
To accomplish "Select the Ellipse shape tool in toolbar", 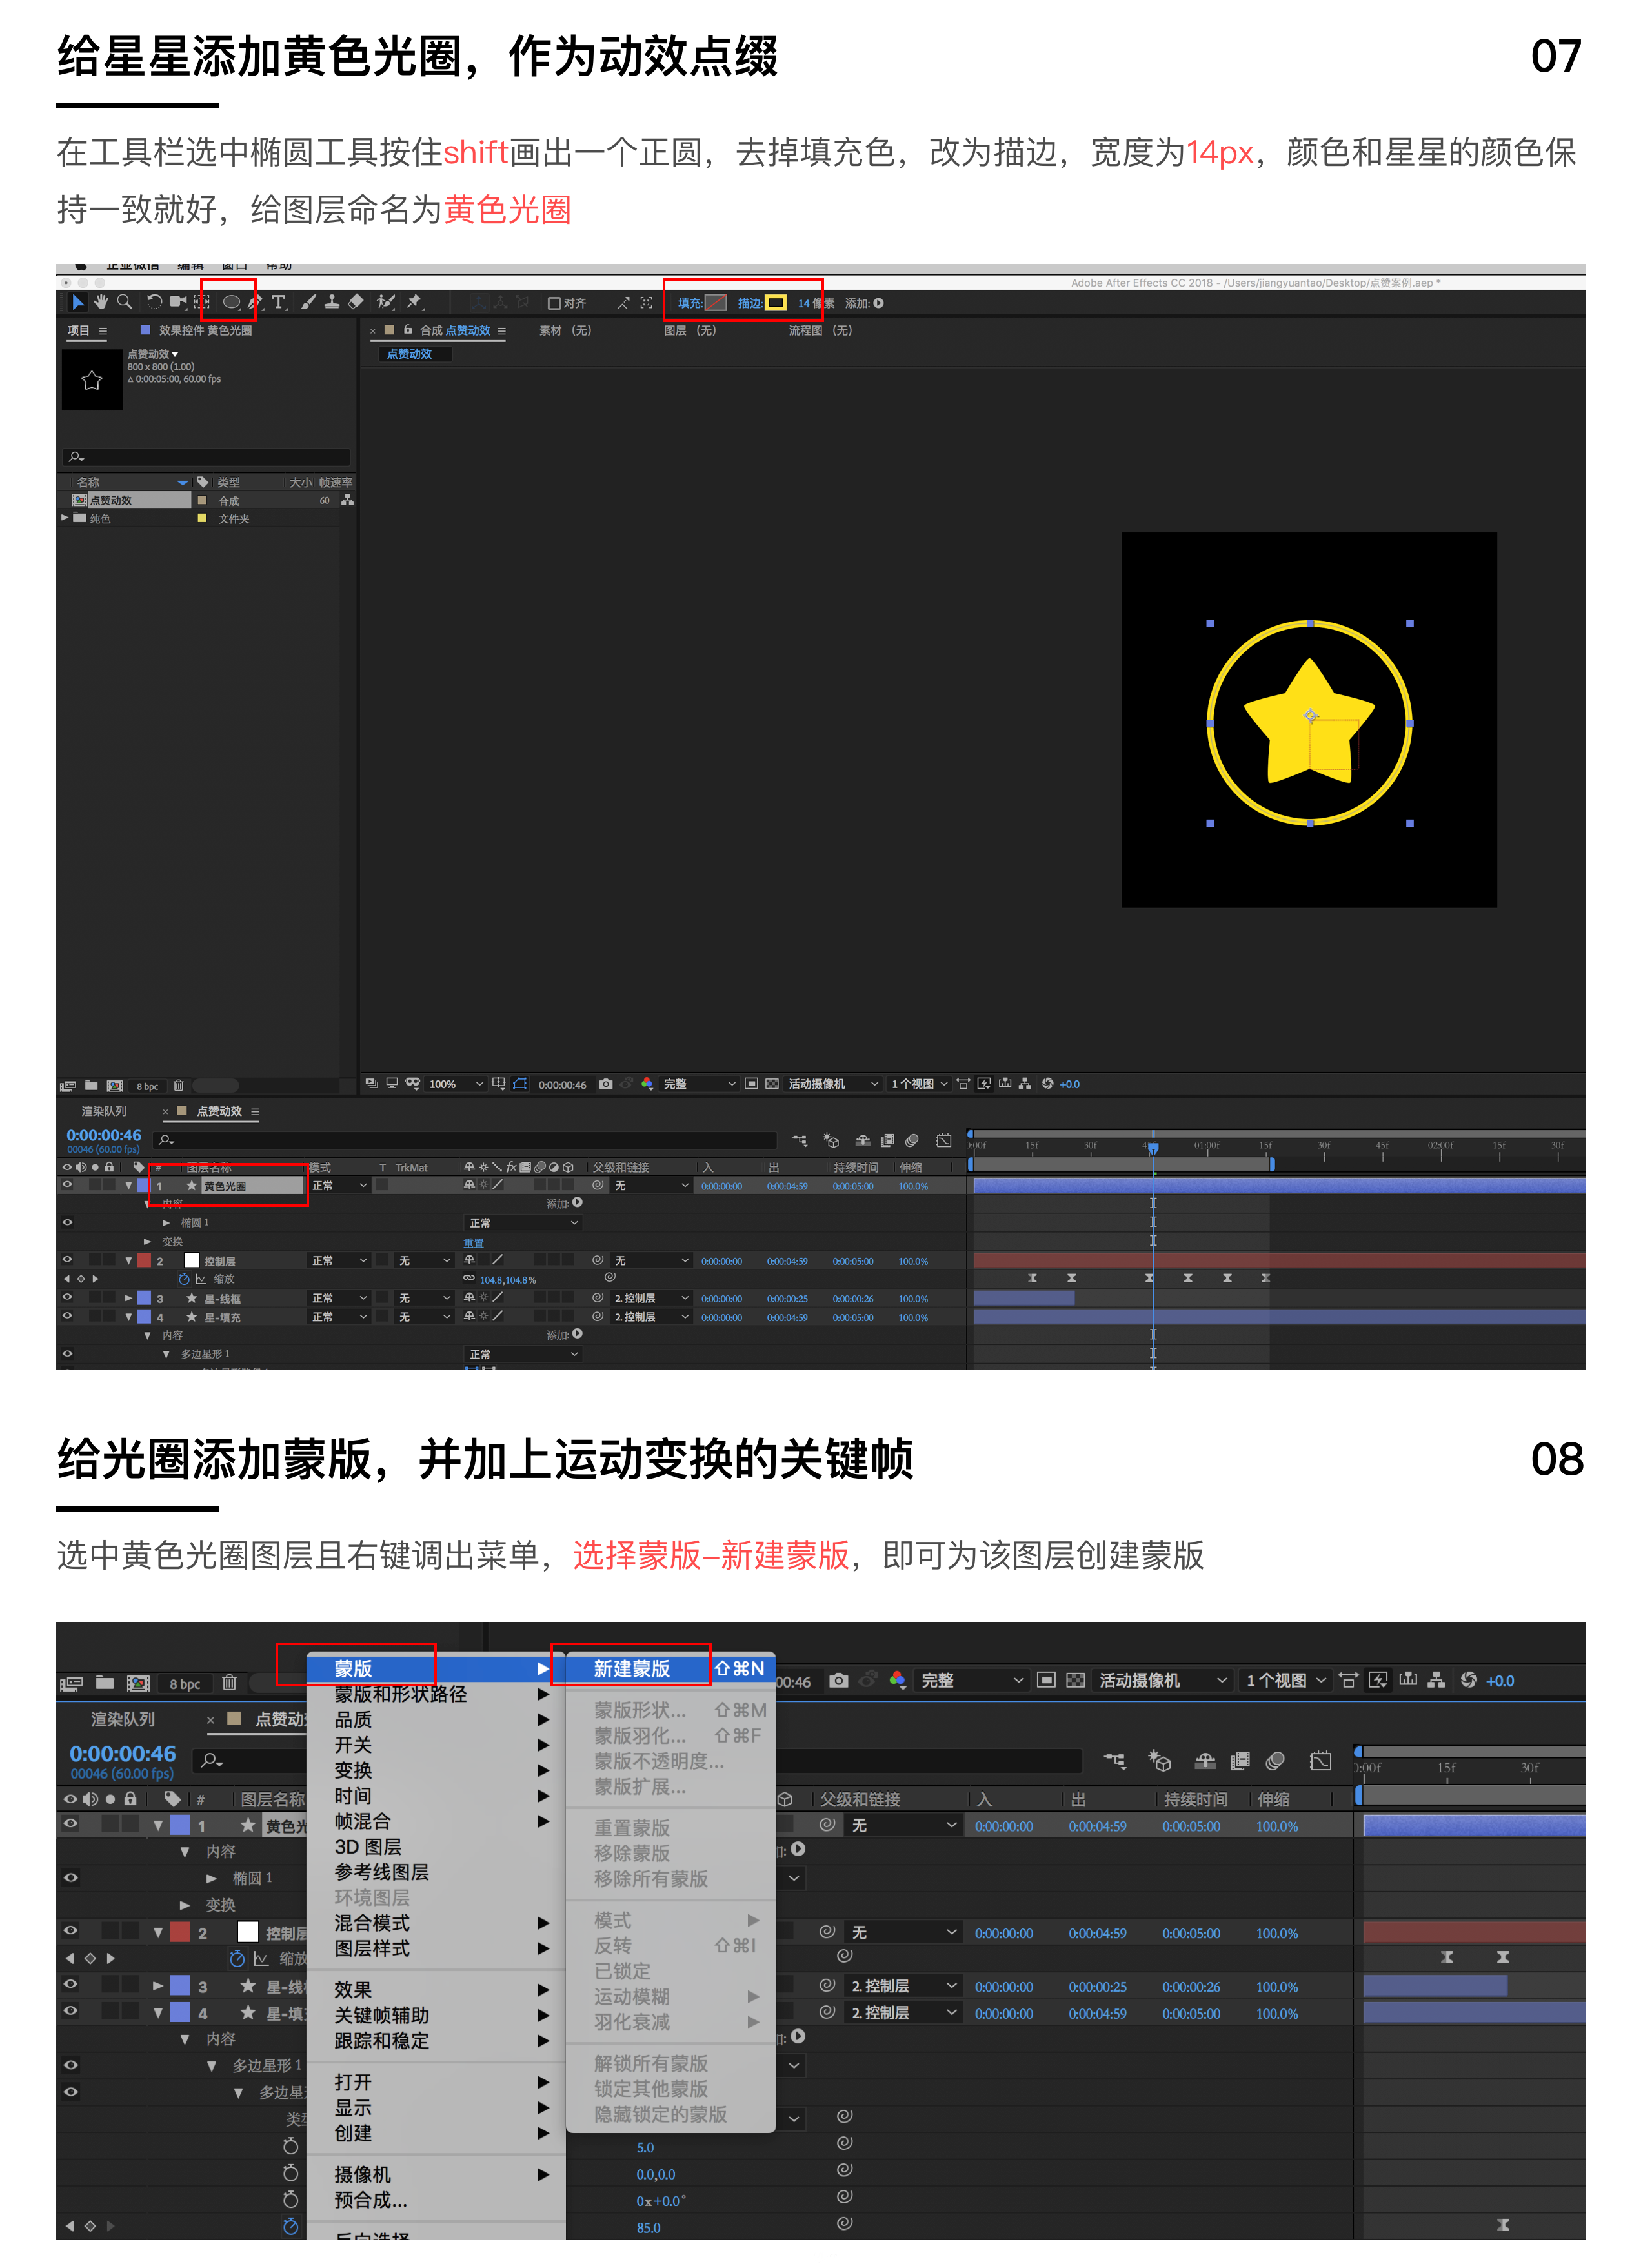I will [231, 302].
